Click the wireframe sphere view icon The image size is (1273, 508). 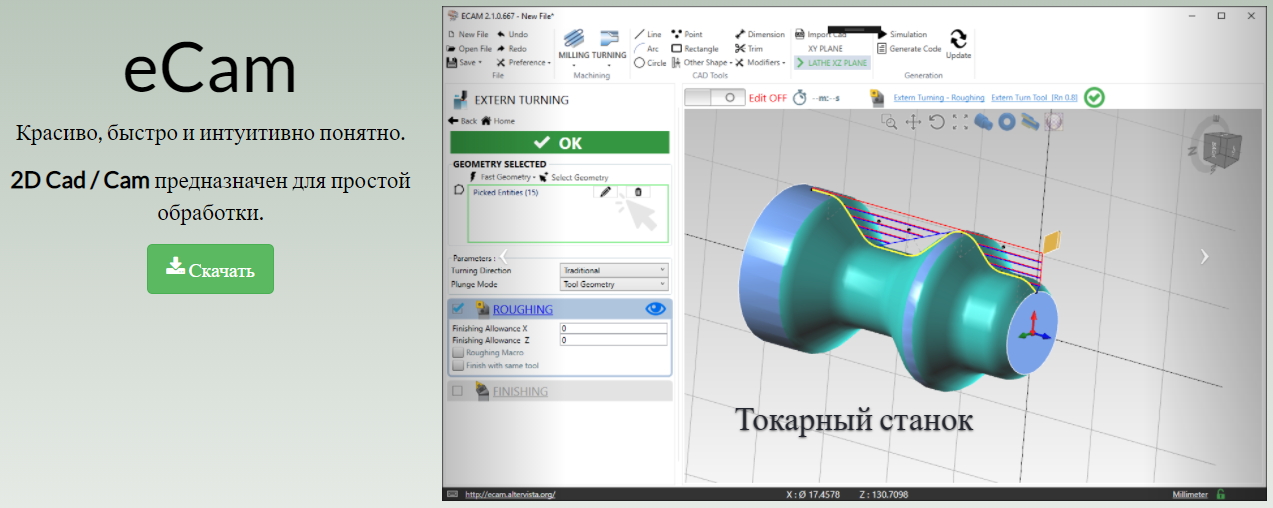coord(1053,121)
